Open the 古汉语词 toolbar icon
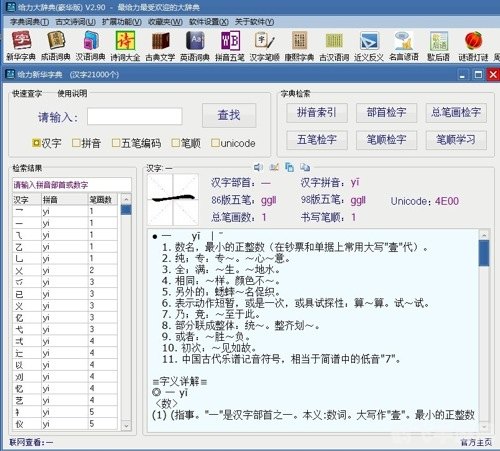This screenshot has width=500, height=451. [334, 46]
